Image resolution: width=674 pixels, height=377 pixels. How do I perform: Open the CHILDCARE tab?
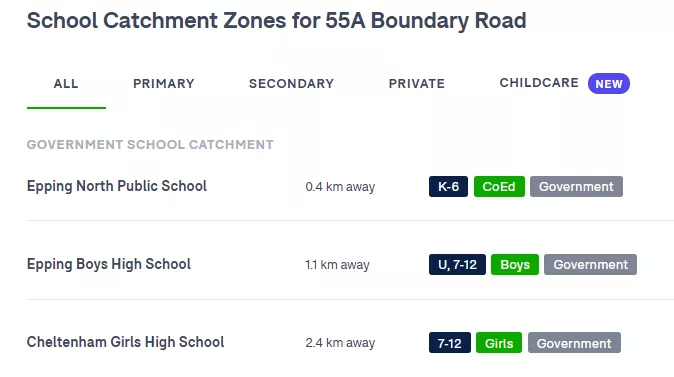click(x=539, y=83)
